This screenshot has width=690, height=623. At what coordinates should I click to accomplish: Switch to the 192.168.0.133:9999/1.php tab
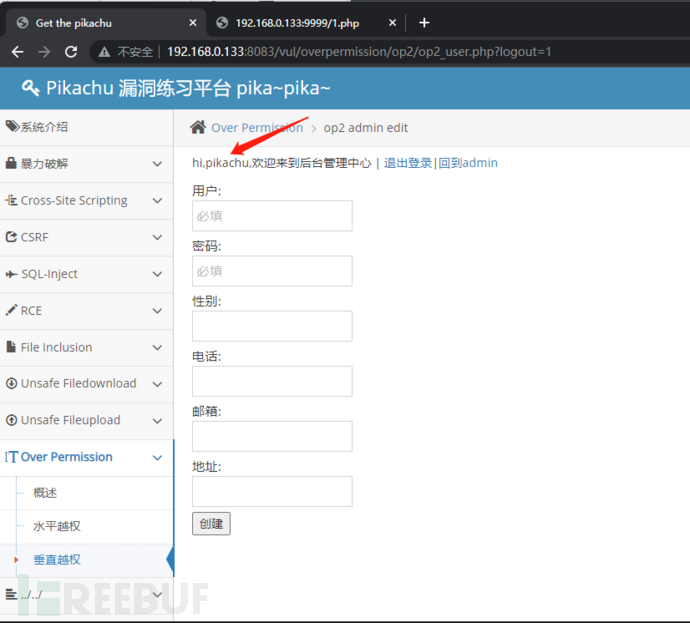tap(306, 23)
